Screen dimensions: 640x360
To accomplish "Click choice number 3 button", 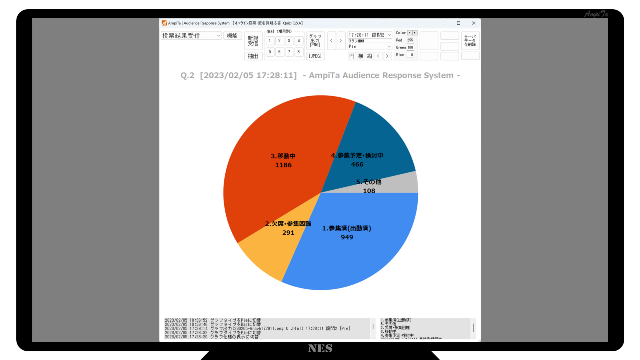I will pos(289,41).
